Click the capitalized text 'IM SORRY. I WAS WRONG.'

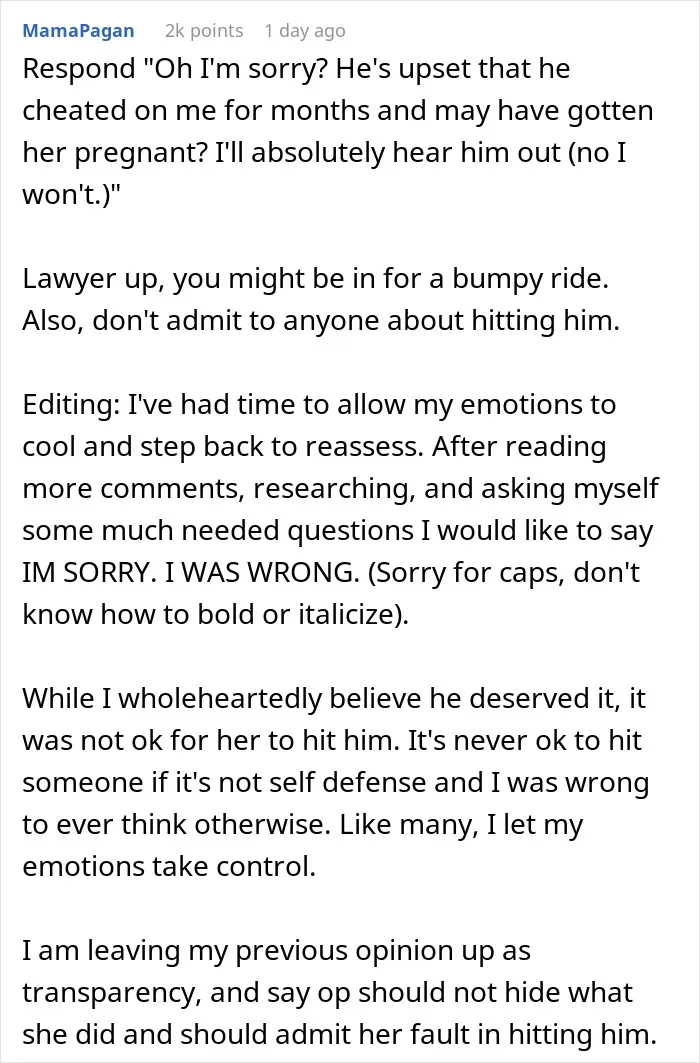pos(191,573)
